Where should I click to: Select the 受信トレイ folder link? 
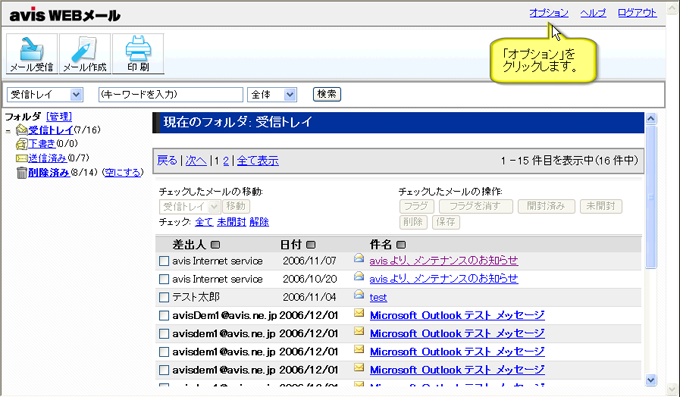click(51, 130)
